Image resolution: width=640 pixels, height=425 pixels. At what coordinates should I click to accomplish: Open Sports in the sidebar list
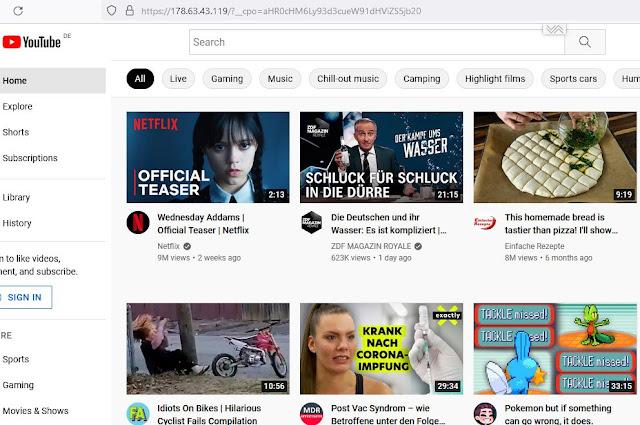(x=53, y=359)
